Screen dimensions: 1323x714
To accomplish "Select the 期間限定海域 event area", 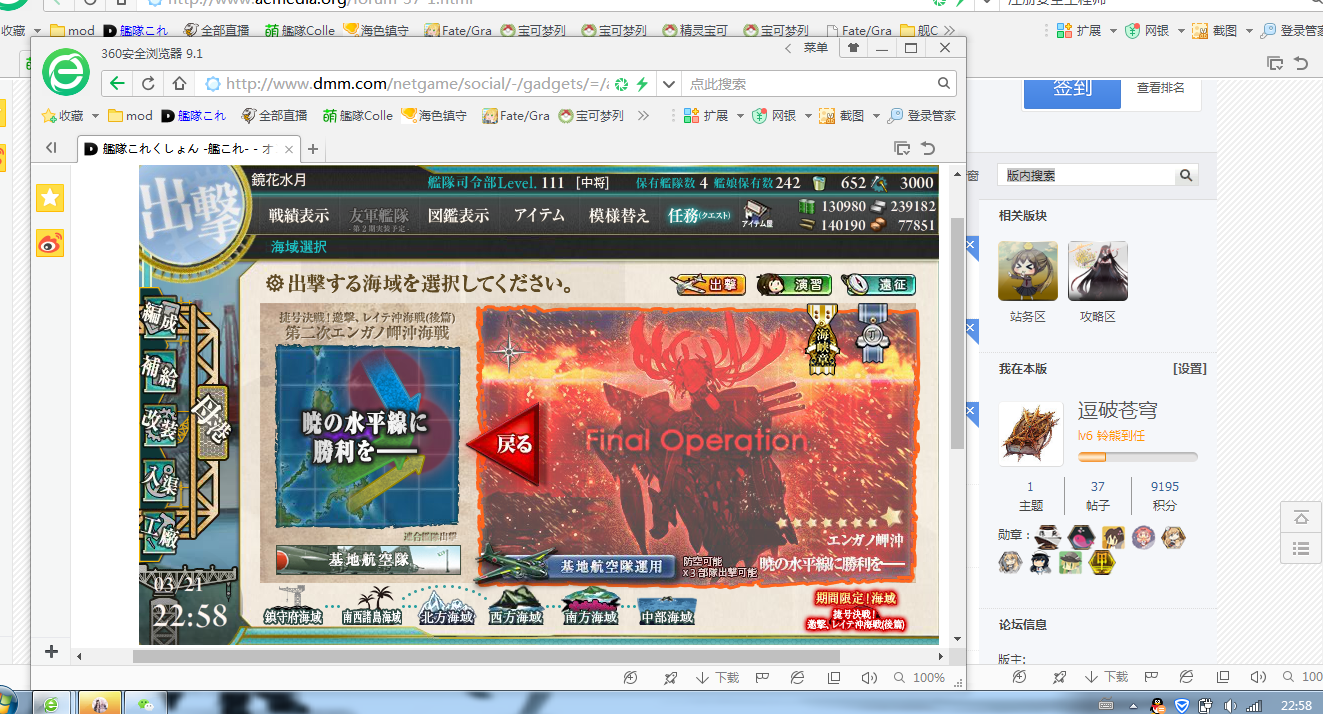I will (x=855, y=611).
